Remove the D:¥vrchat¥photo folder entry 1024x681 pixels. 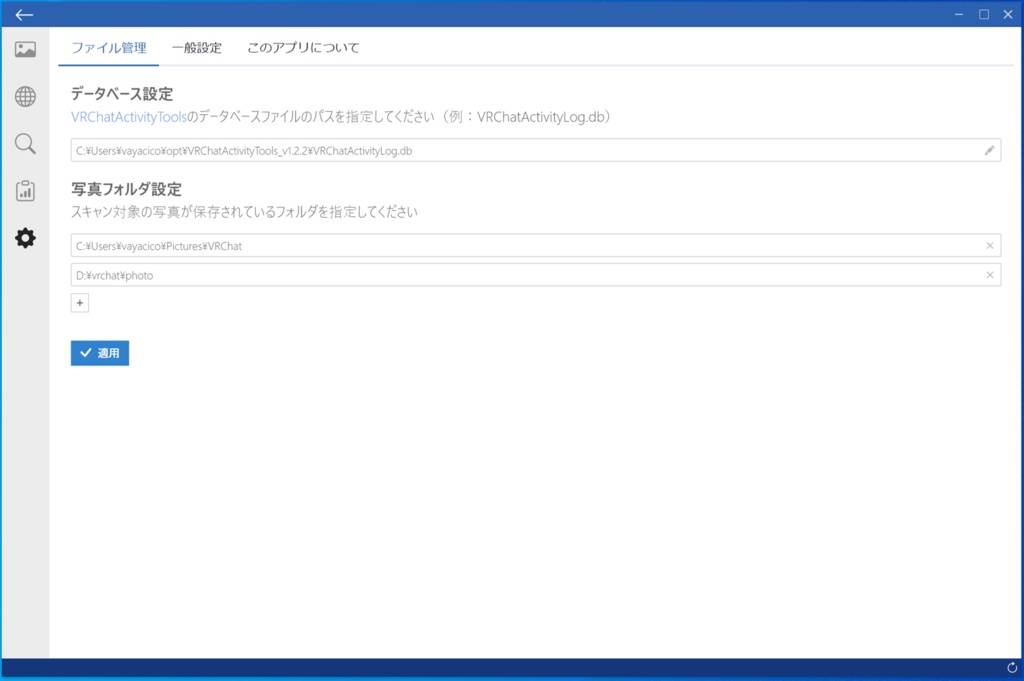pos(989,274)
